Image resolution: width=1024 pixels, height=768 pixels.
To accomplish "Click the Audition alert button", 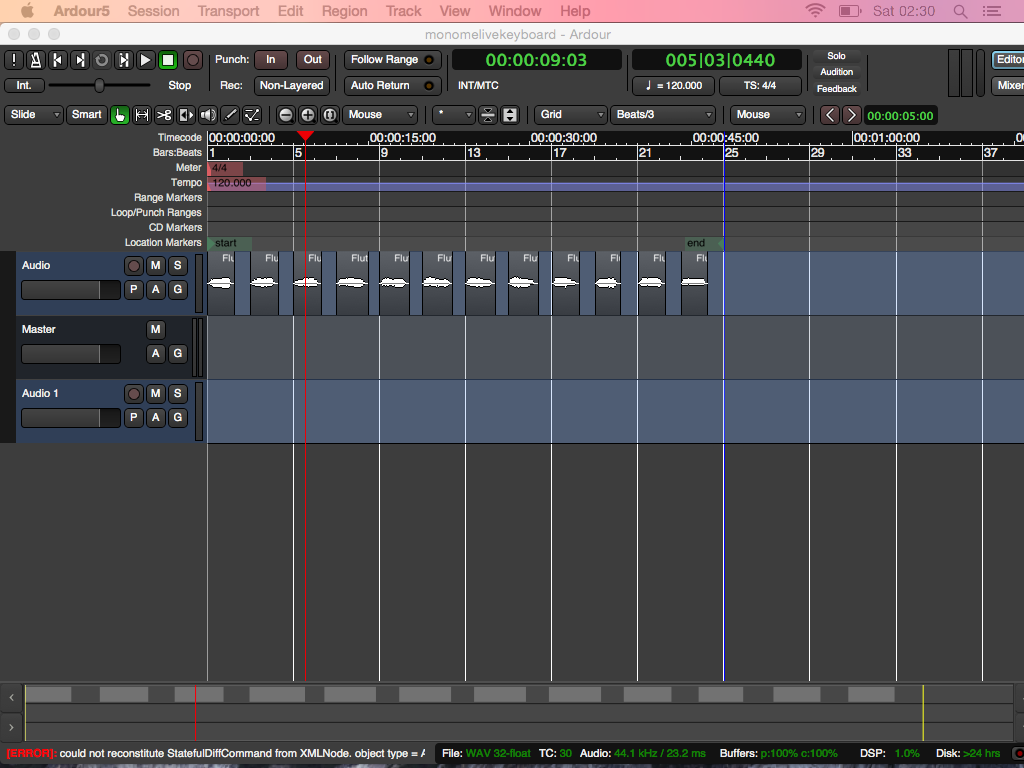I will tap(837, 72).
